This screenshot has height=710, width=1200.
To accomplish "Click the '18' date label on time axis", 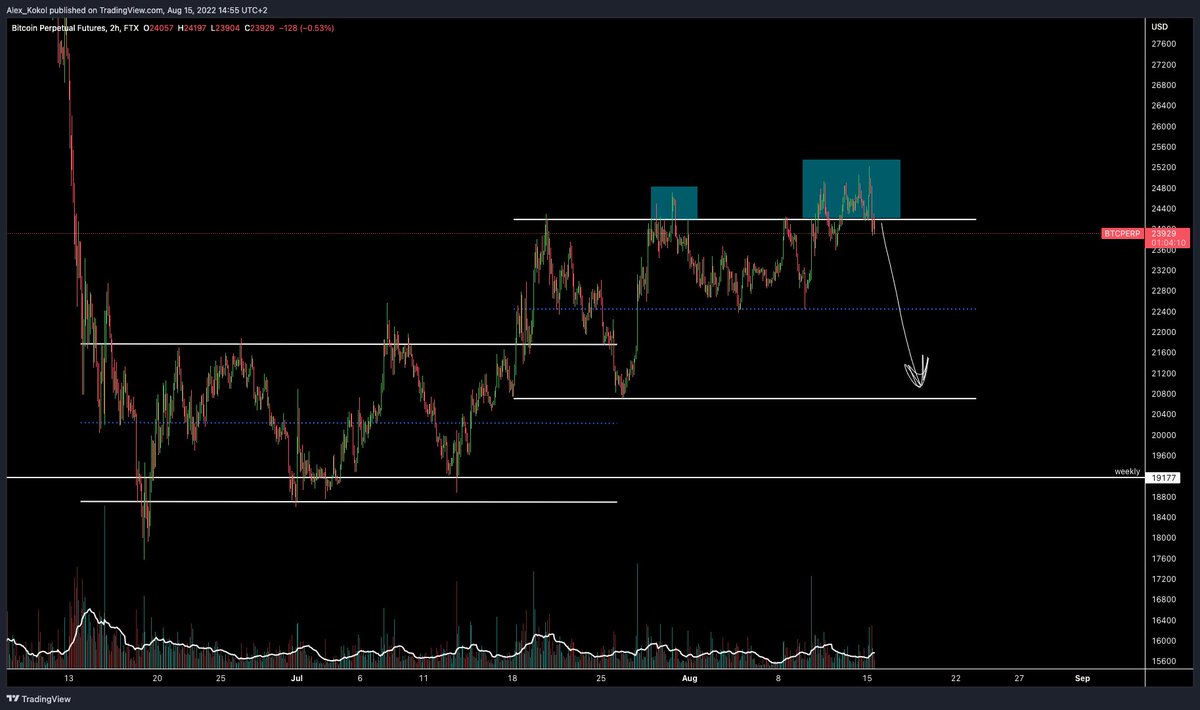I will [x=512, y=678].
